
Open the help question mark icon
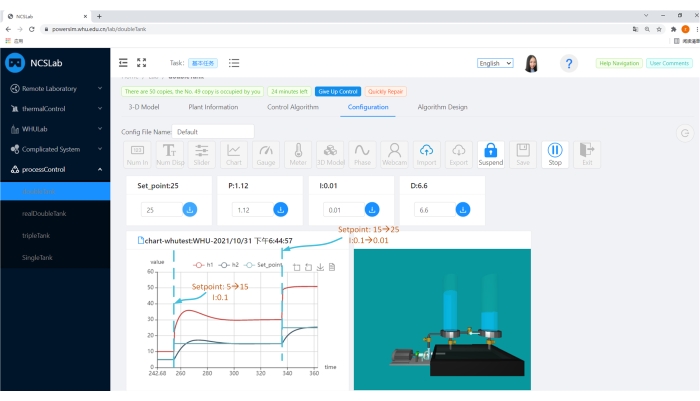[568, 63]
